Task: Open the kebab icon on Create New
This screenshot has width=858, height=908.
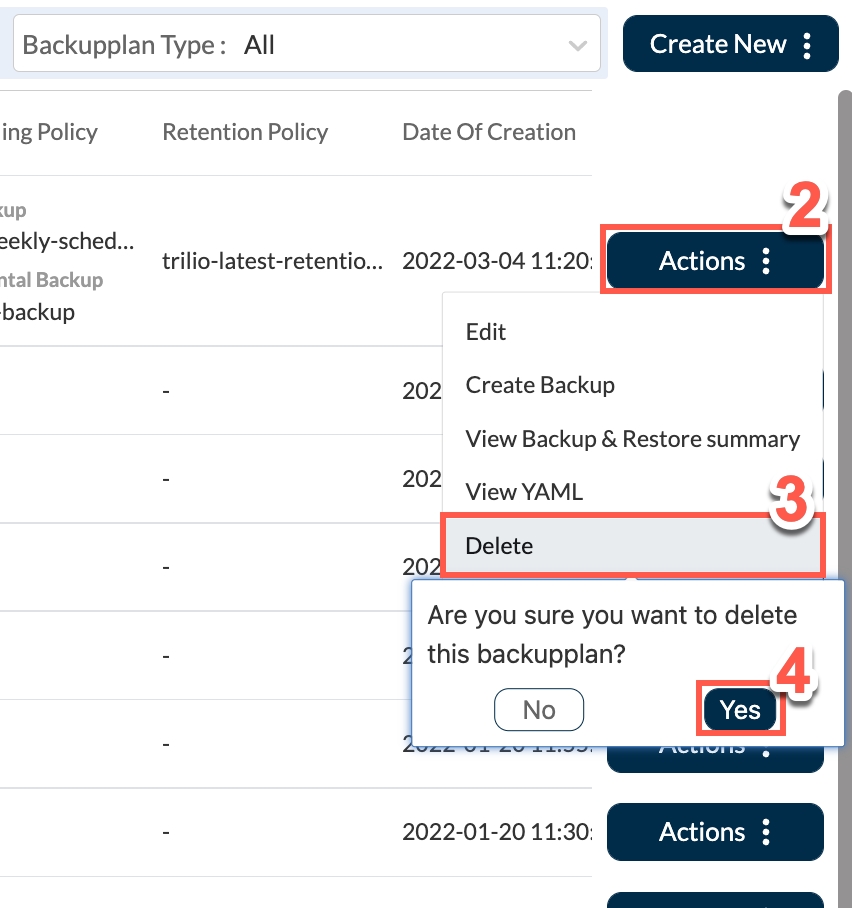Action: coord(808,45)
